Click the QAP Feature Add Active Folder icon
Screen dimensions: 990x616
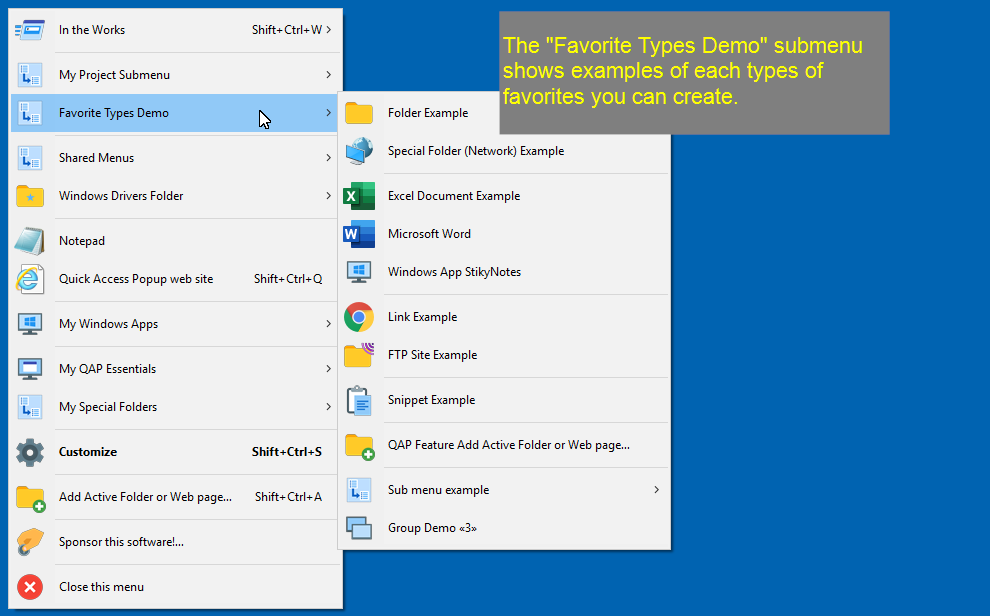[359, 446]
